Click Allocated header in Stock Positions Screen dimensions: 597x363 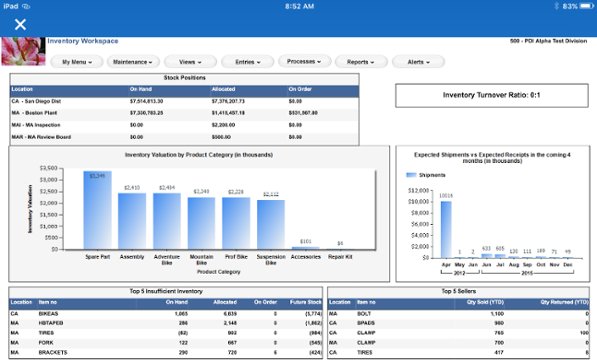pos(223,89)
